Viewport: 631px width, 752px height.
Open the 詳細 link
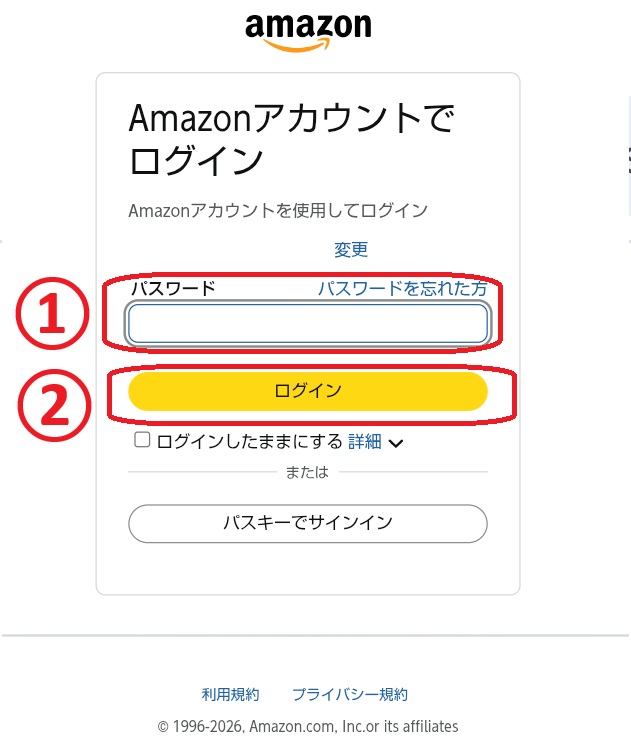coord(364,441)
